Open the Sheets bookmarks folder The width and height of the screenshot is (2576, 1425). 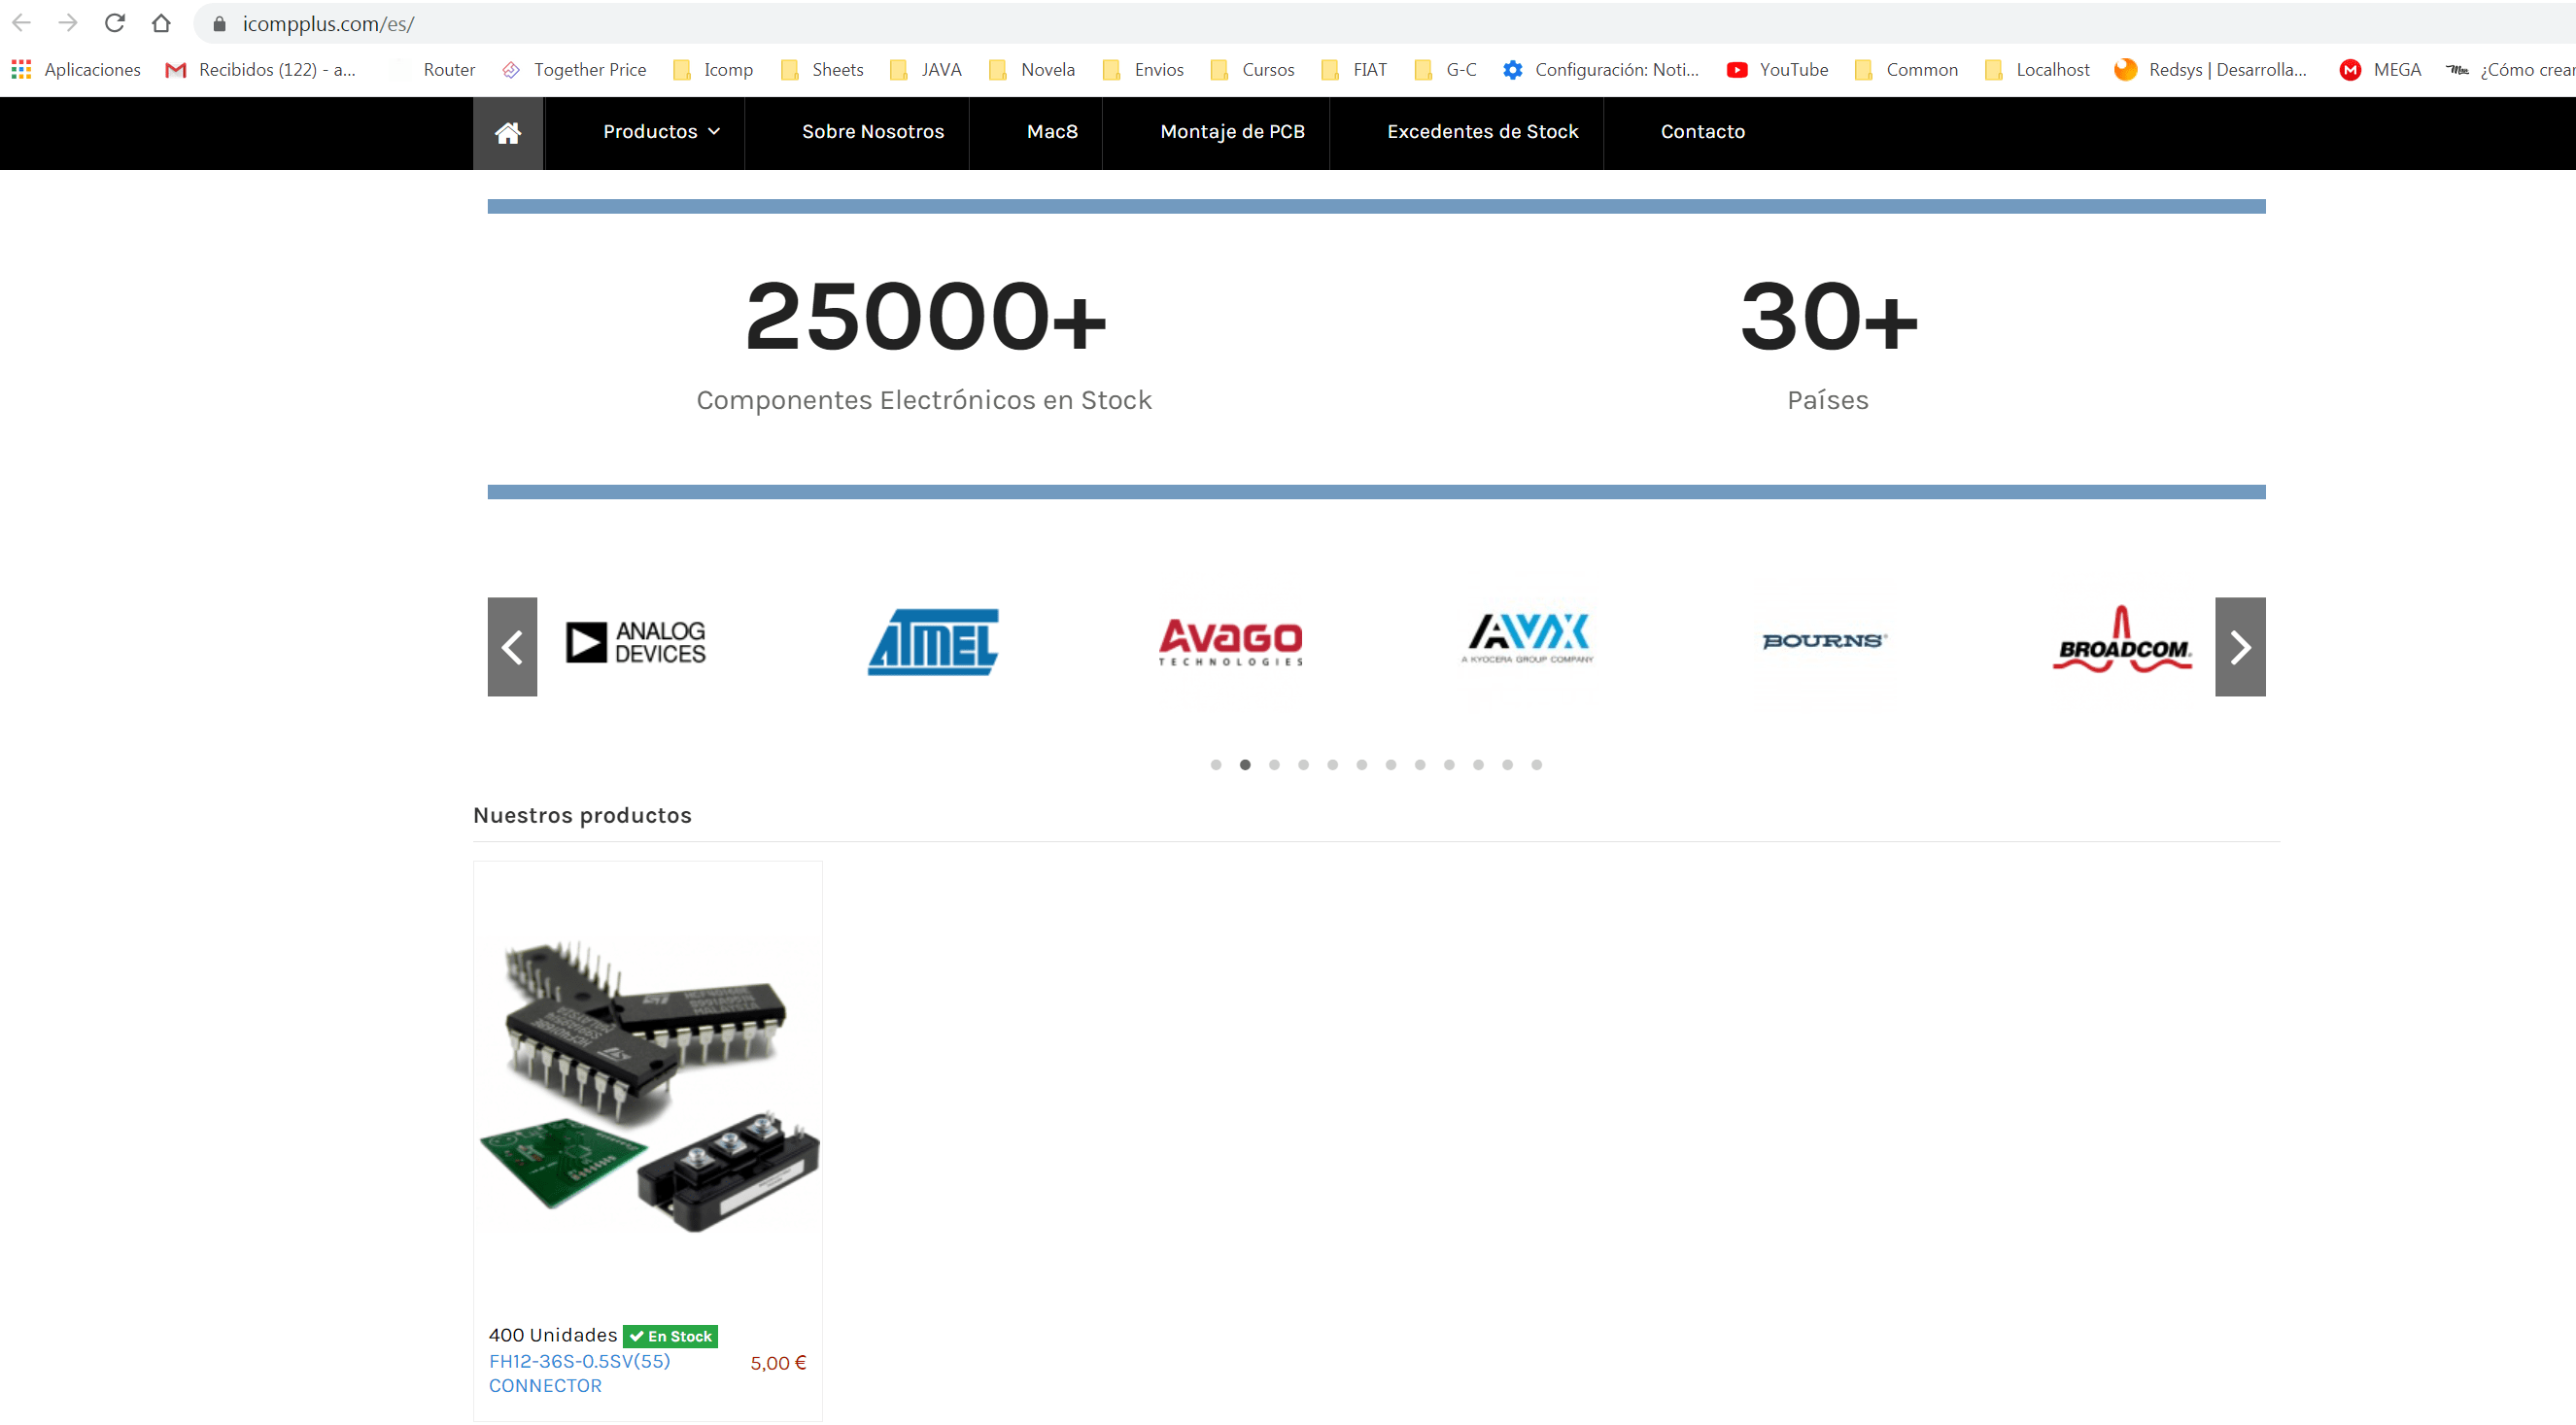click(822, 69)
